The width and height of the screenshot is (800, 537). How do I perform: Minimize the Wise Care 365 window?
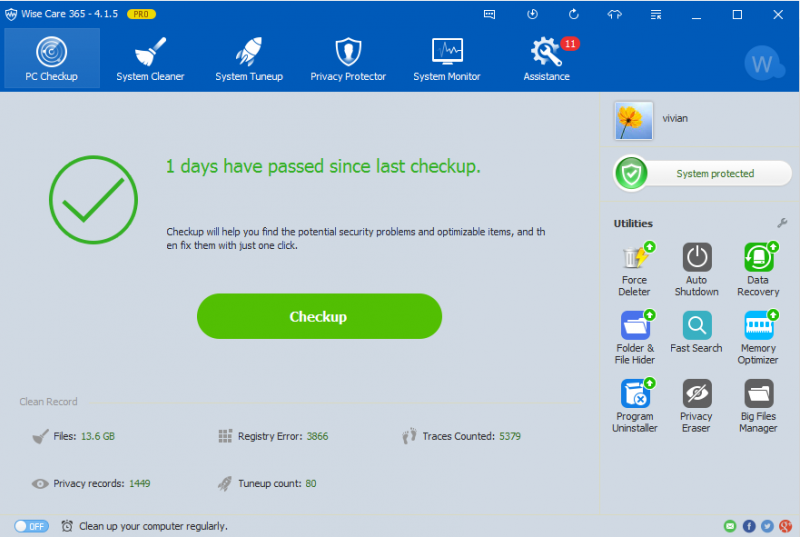[x=696, y=14]
